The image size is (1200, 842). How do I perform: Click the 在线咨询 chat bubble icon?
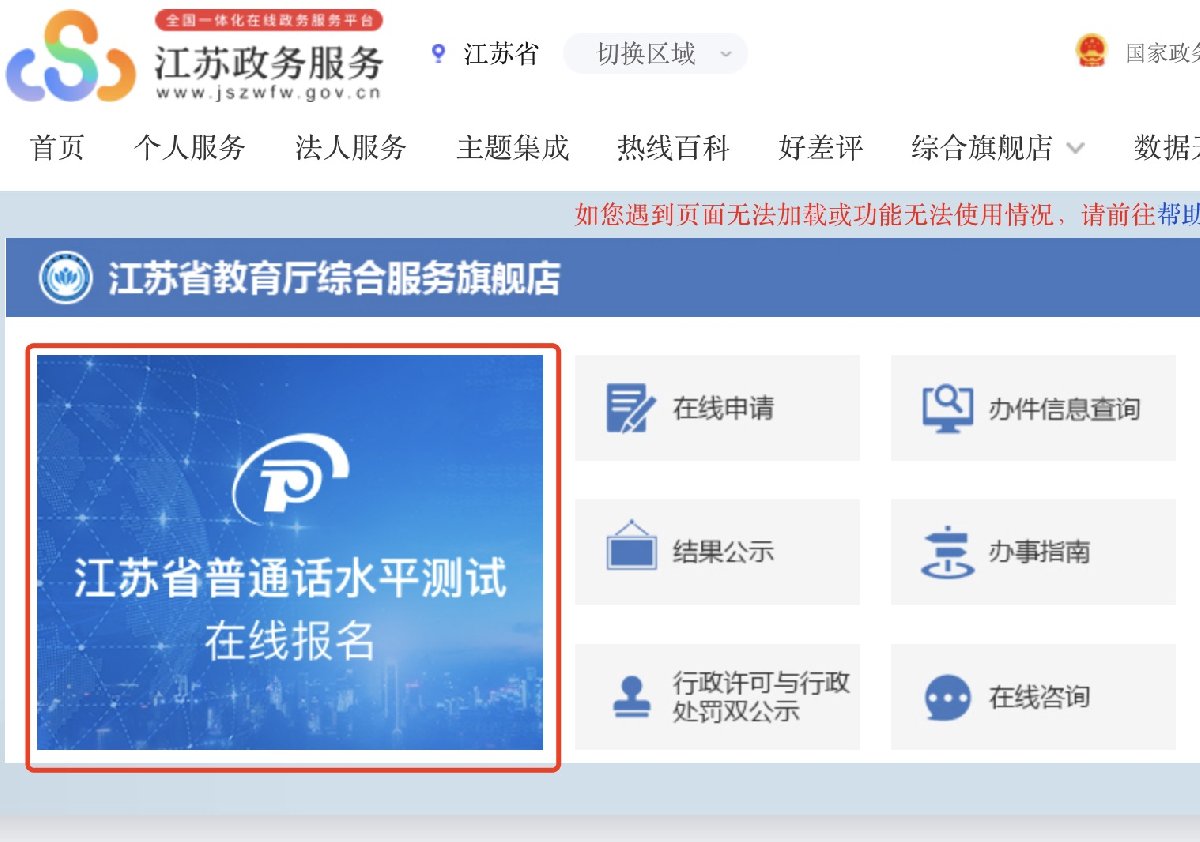pos(947,697)
